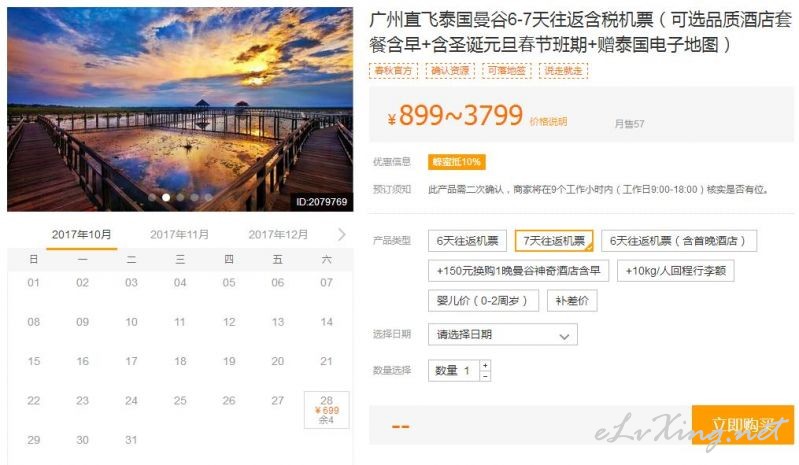Open the 请选择日期 date dropdown
799x465 pixels.
(502, 335)
